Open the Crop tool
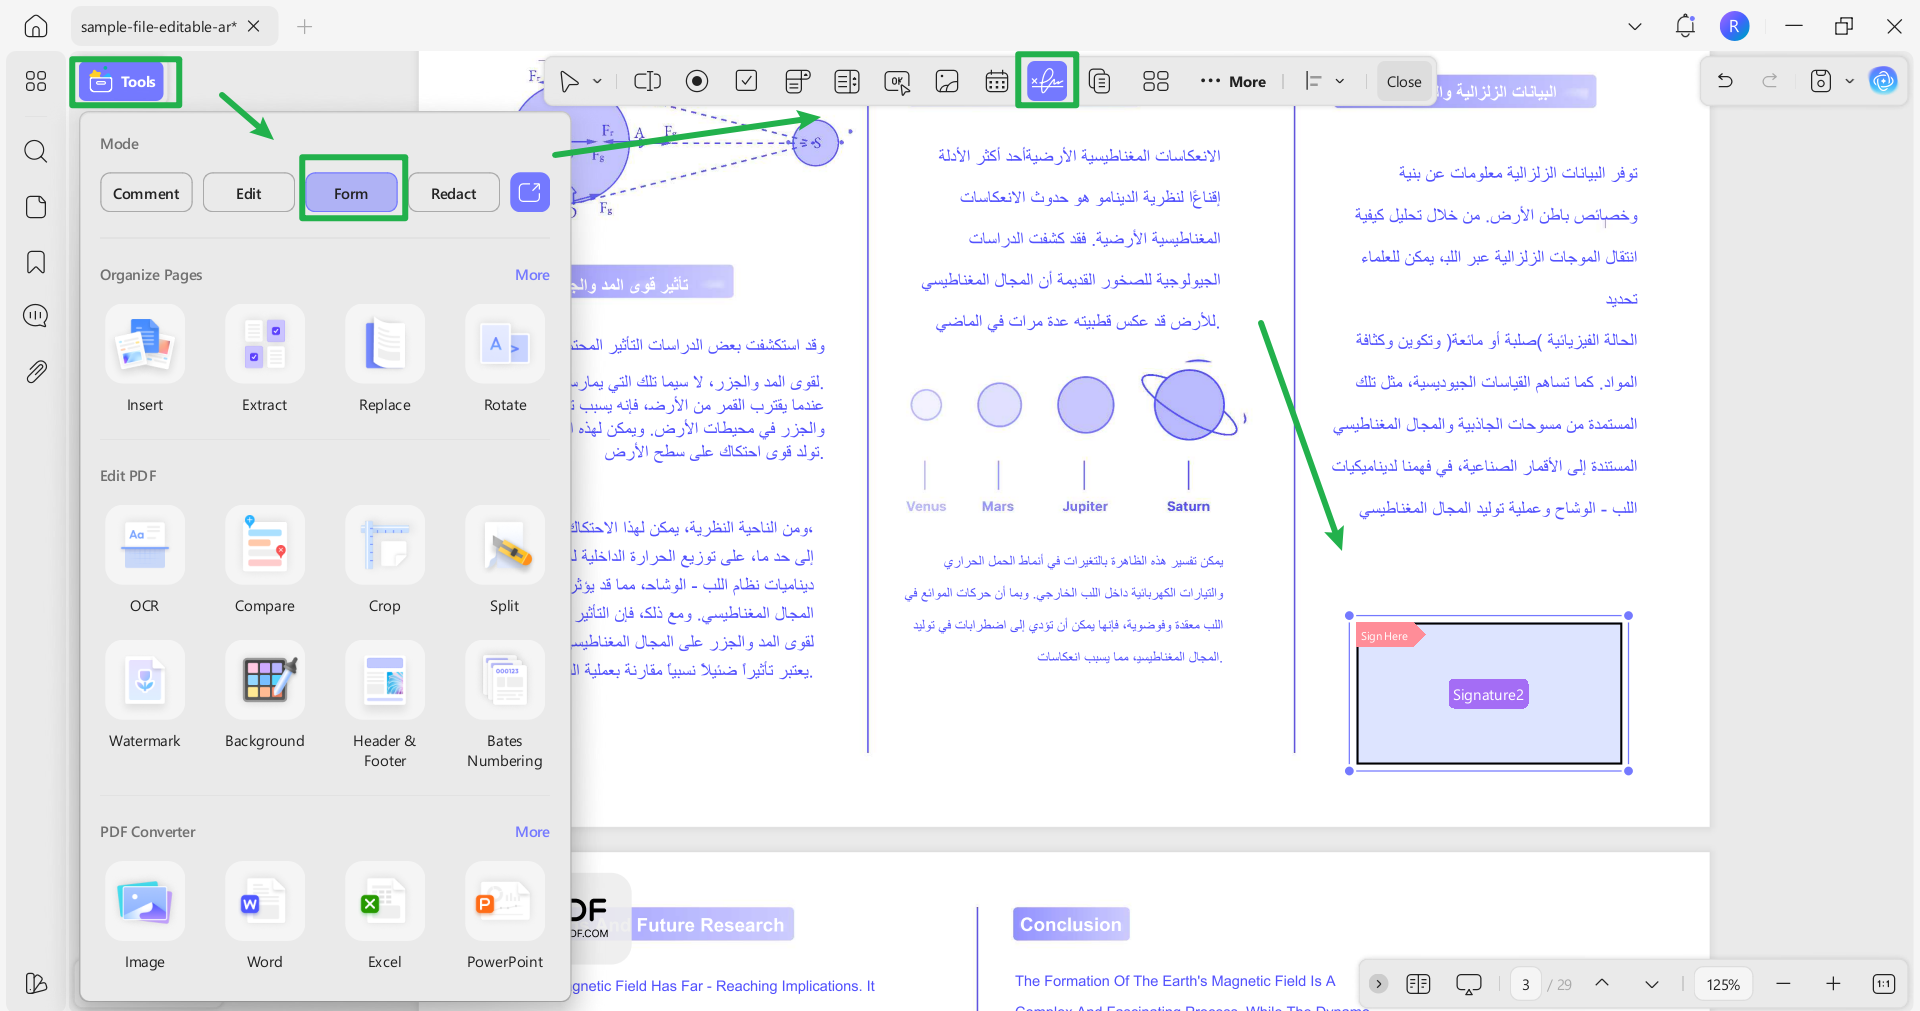 coord(385,561)
